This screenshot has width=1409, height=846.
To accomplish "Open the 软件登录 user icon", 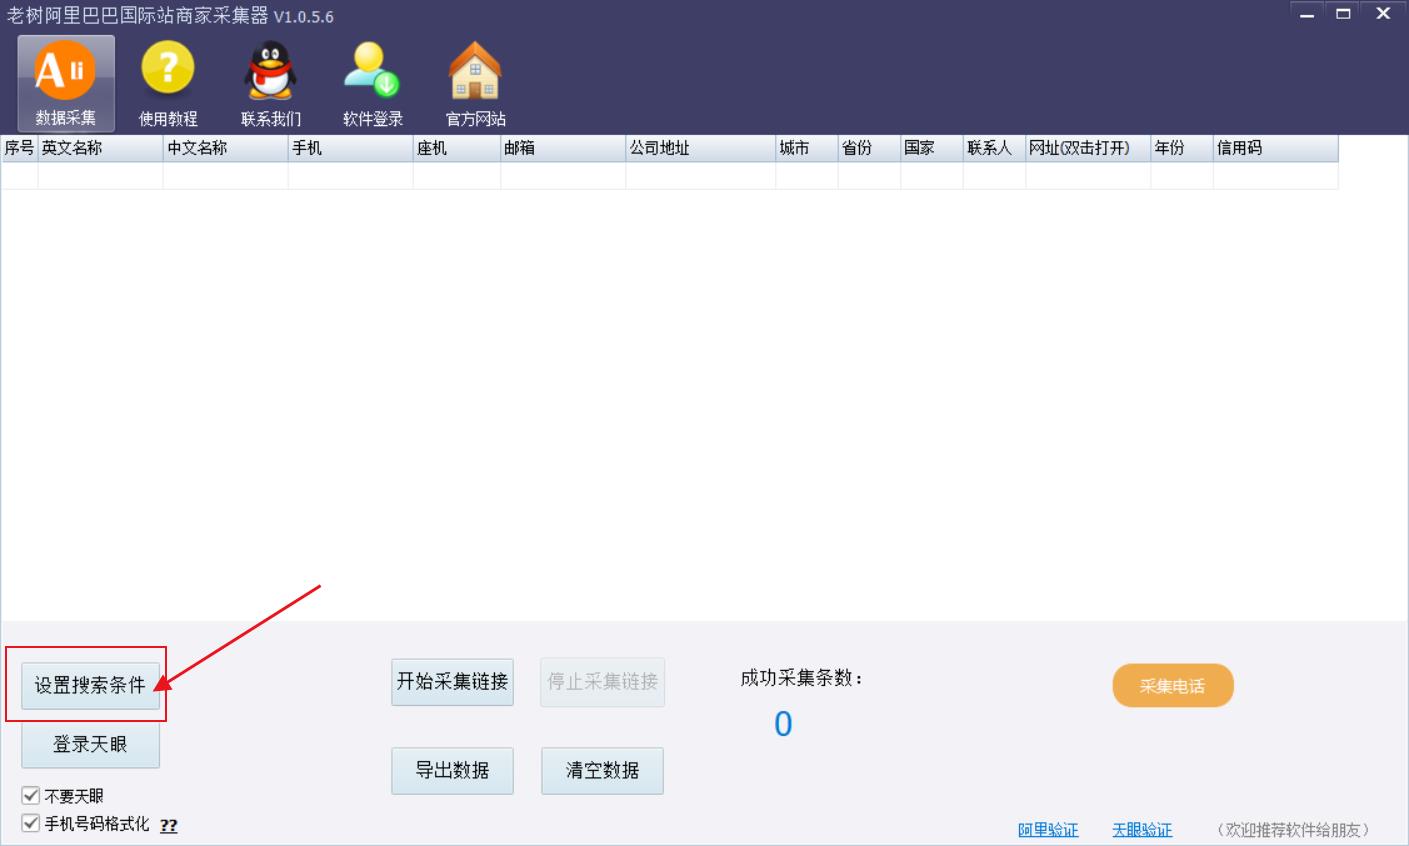I will click(x=373, y=83).
